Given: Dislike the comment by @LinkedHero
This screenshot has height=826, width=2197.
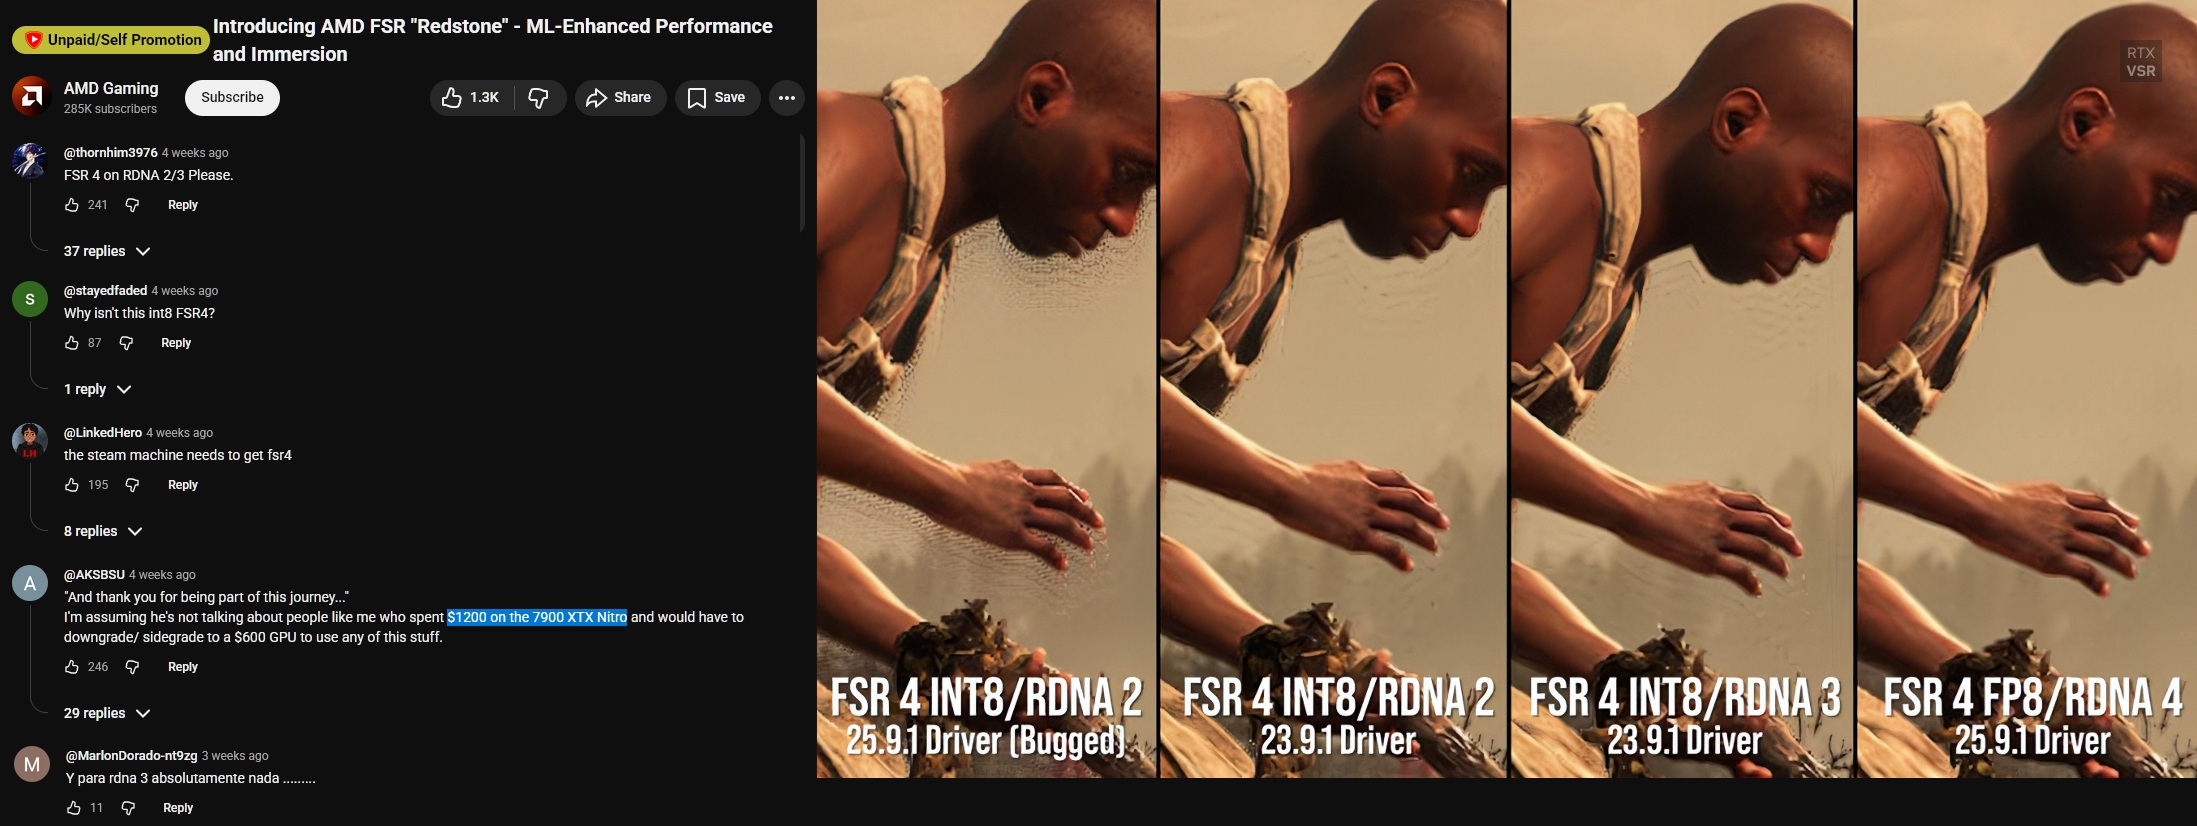Looking at the screenshot, I should (x=132, y=485).
